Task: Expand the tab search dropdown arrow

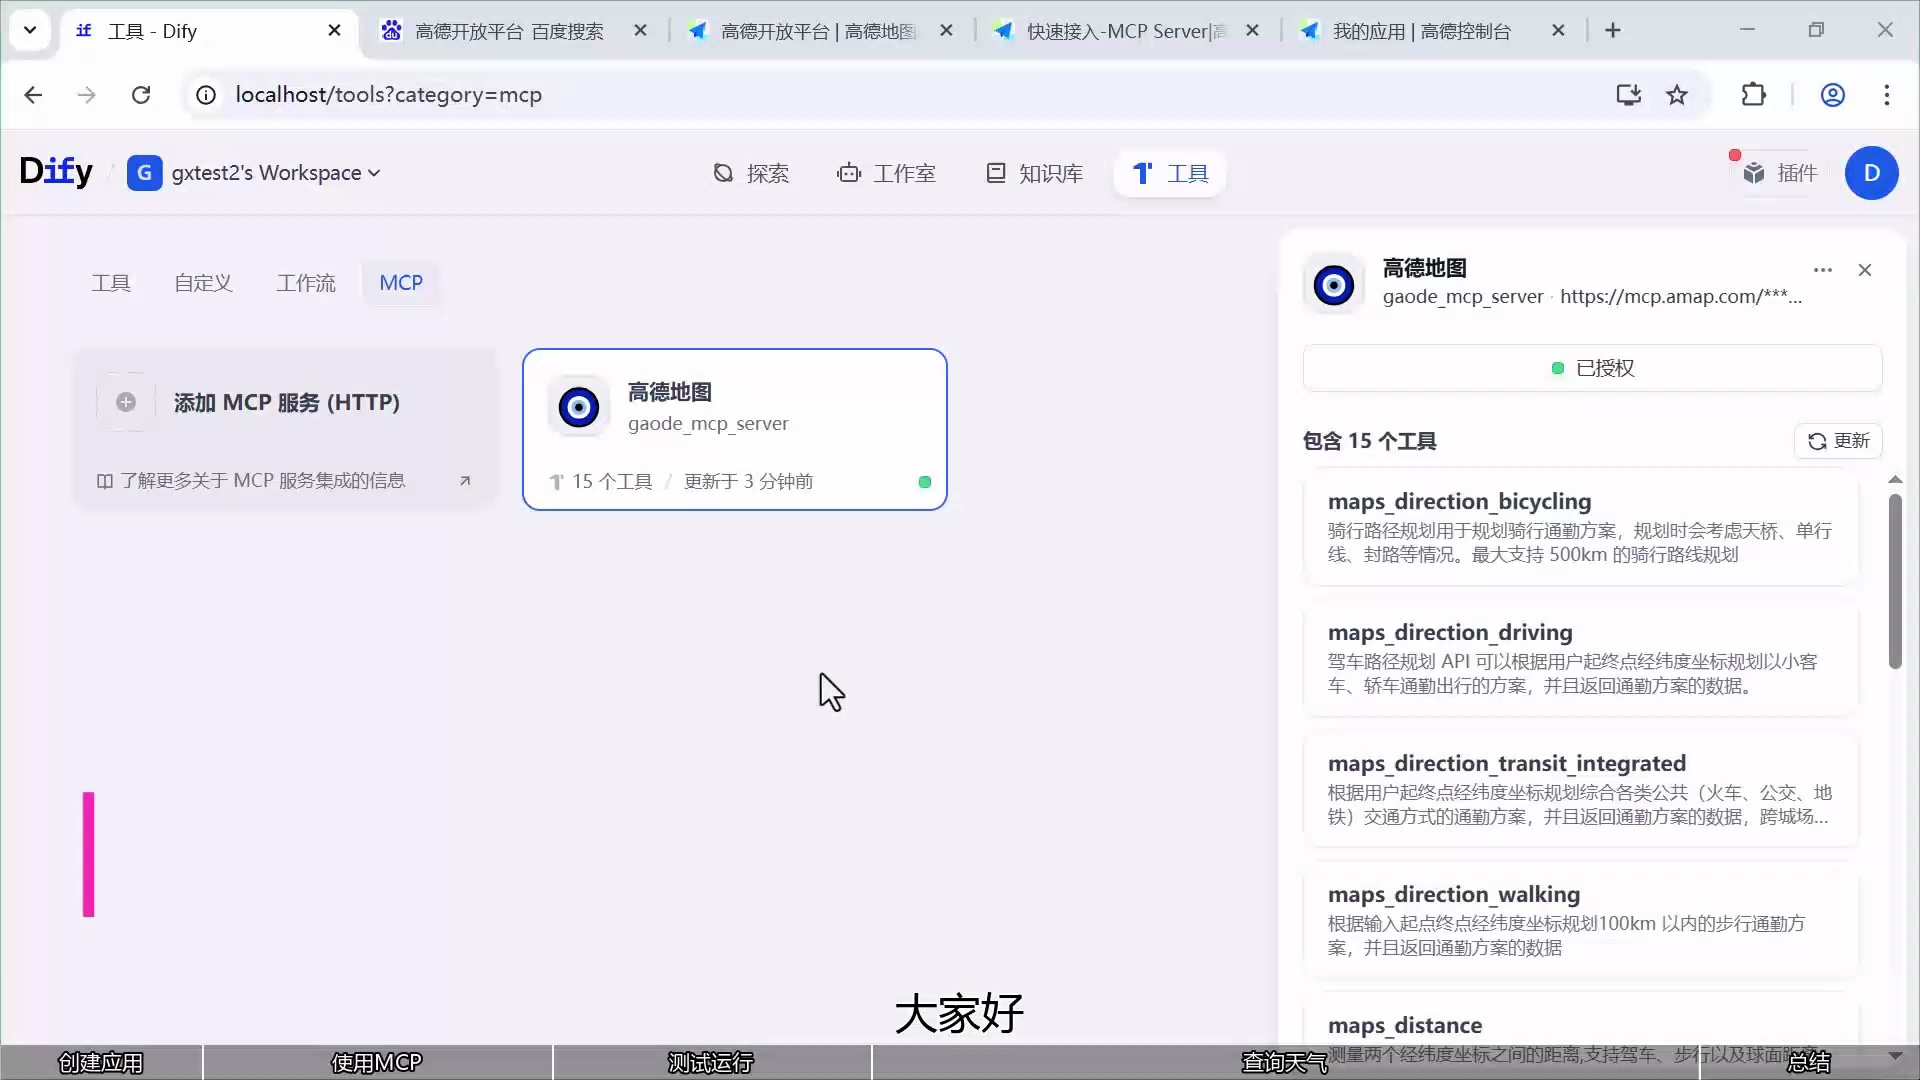Action: coord(30,31)
